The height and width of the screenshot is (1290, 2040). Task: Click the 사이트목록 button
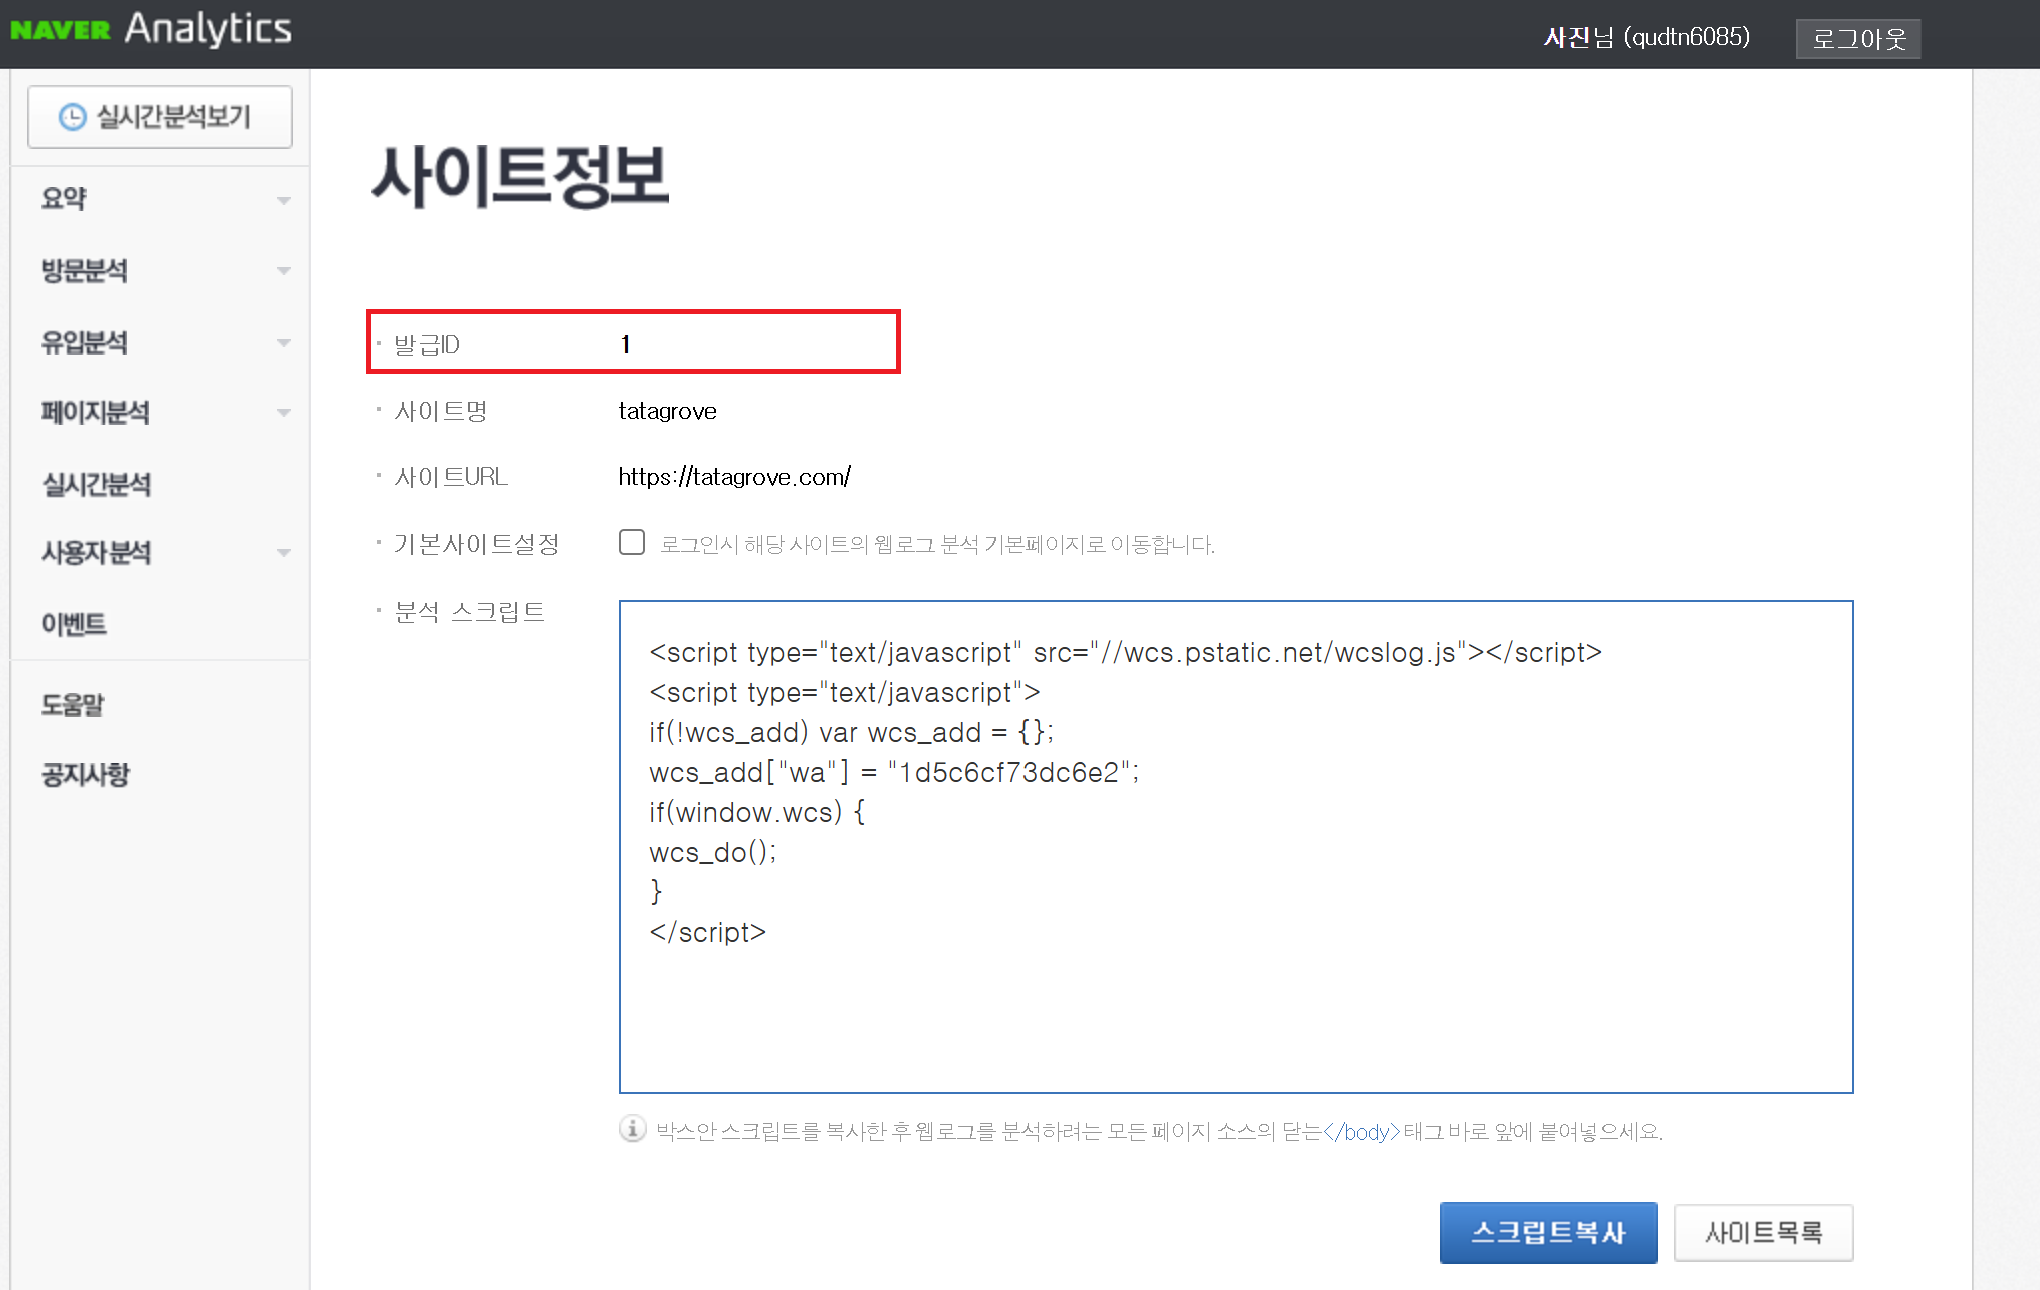1764,1233
